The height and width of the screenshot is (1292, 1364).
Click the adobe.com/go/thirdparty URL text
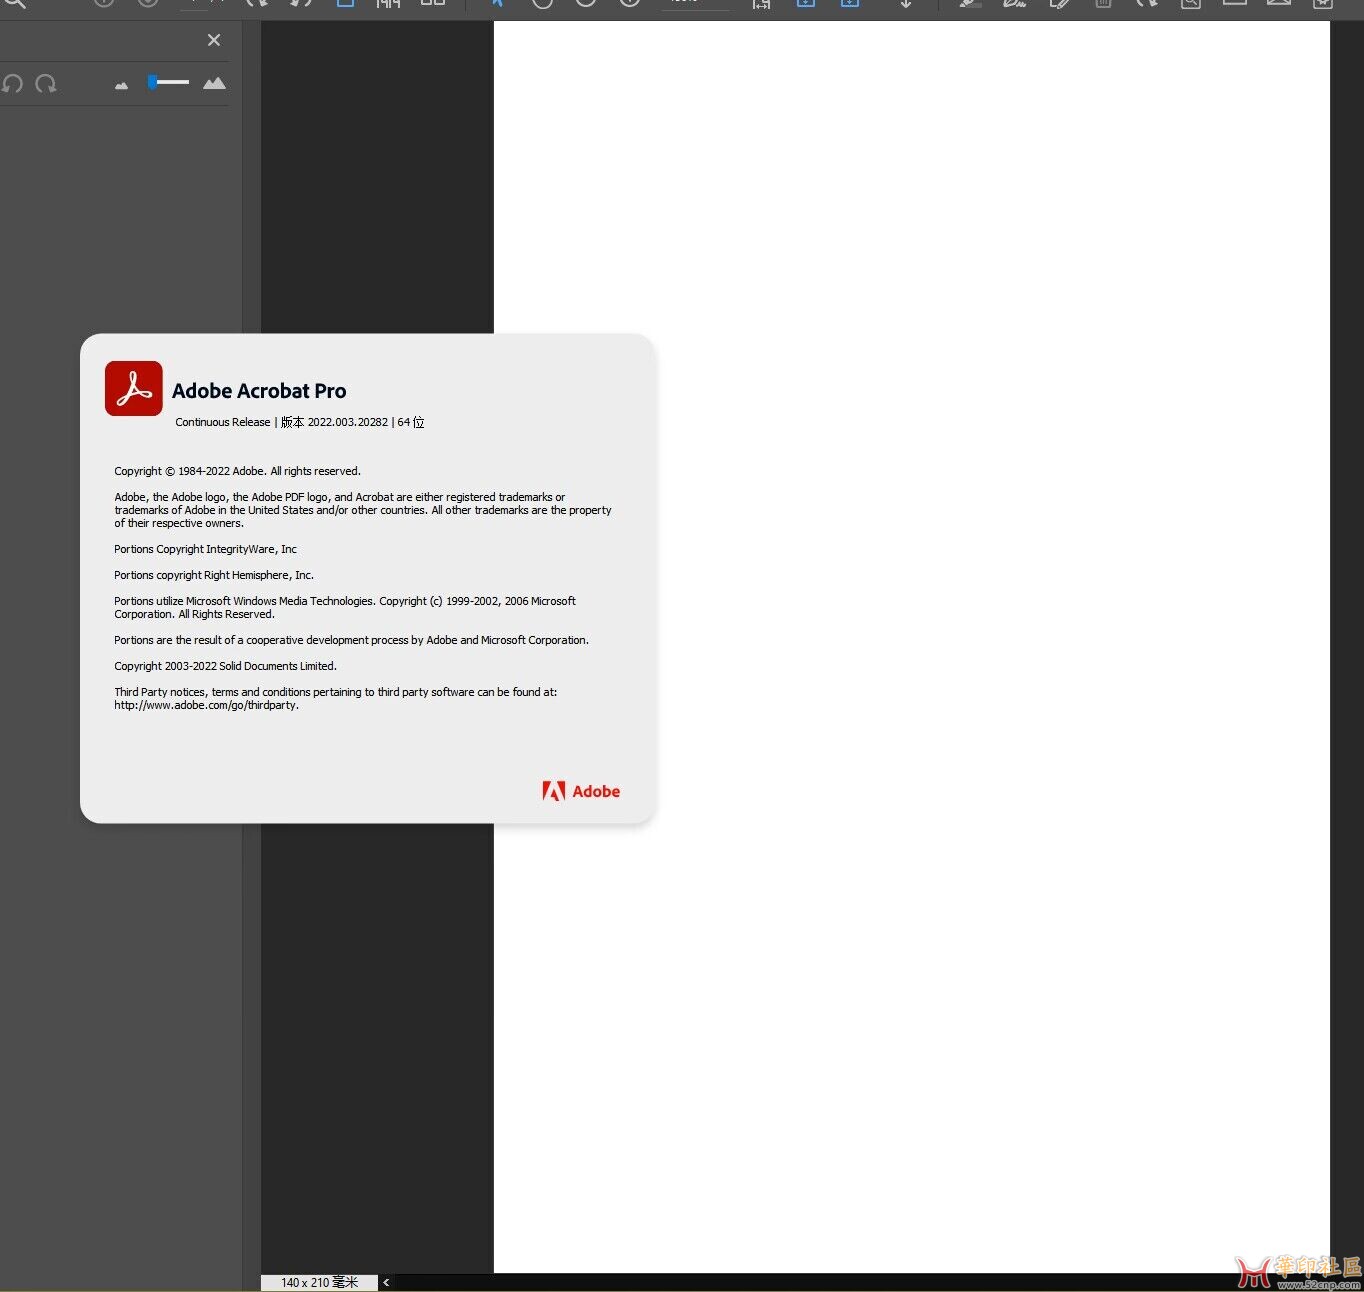click(x=206, y=705)
